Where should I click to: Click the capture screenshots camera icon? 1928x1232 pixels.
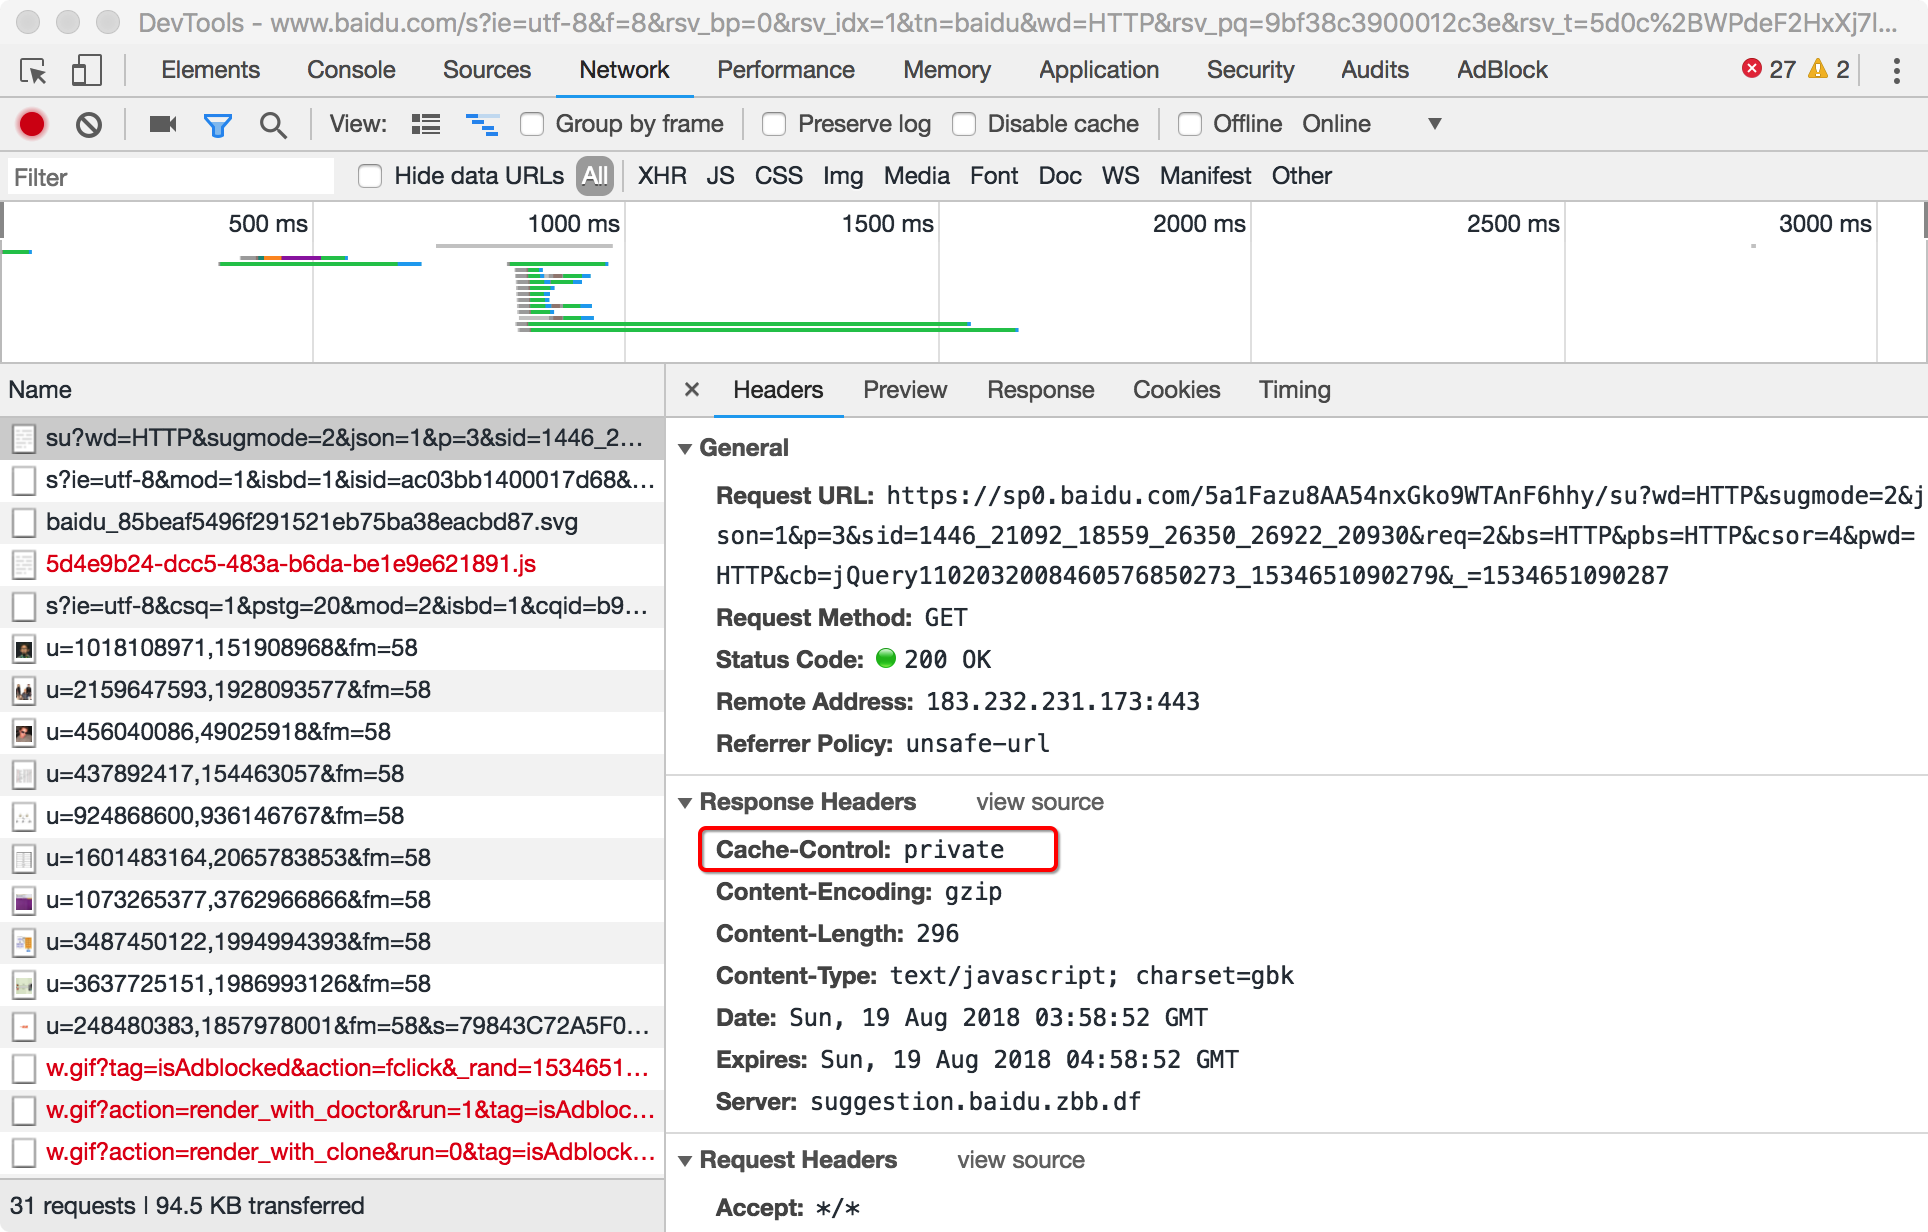point(162,124)
